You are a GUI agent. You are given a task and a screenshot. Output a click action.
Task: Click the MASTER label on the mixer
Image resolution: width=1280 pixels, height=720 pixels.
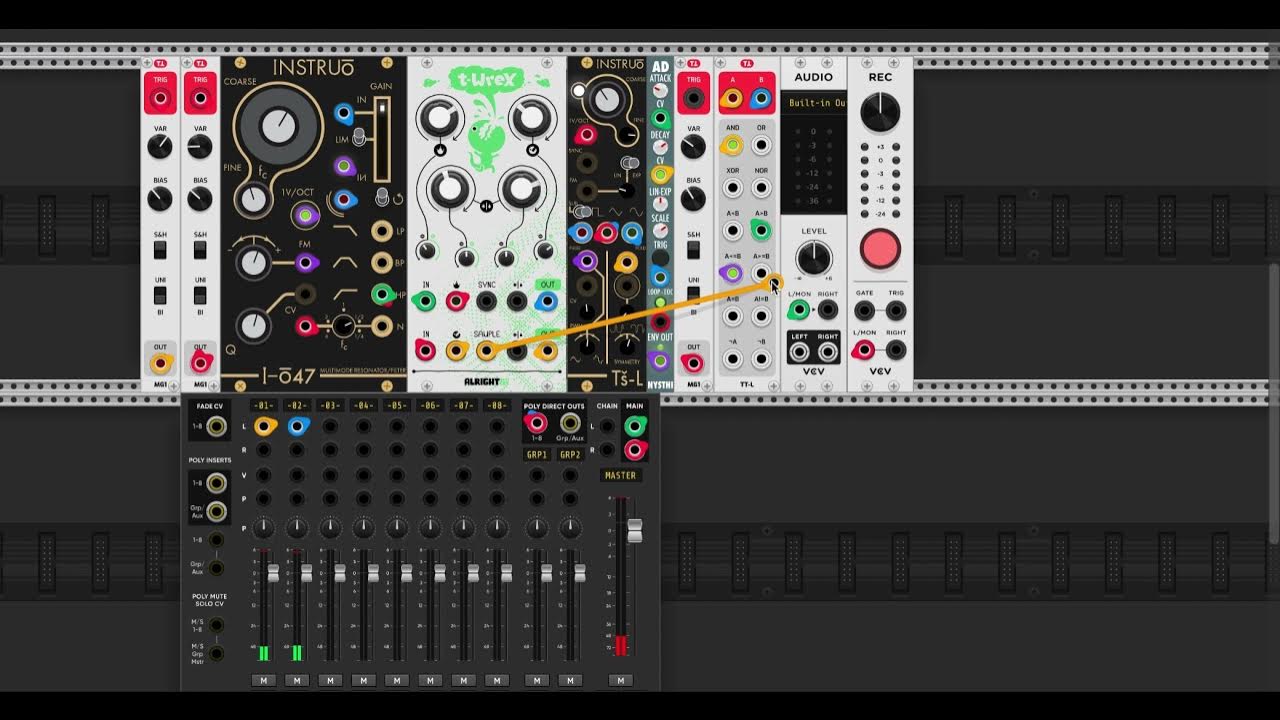click(620, 475)
